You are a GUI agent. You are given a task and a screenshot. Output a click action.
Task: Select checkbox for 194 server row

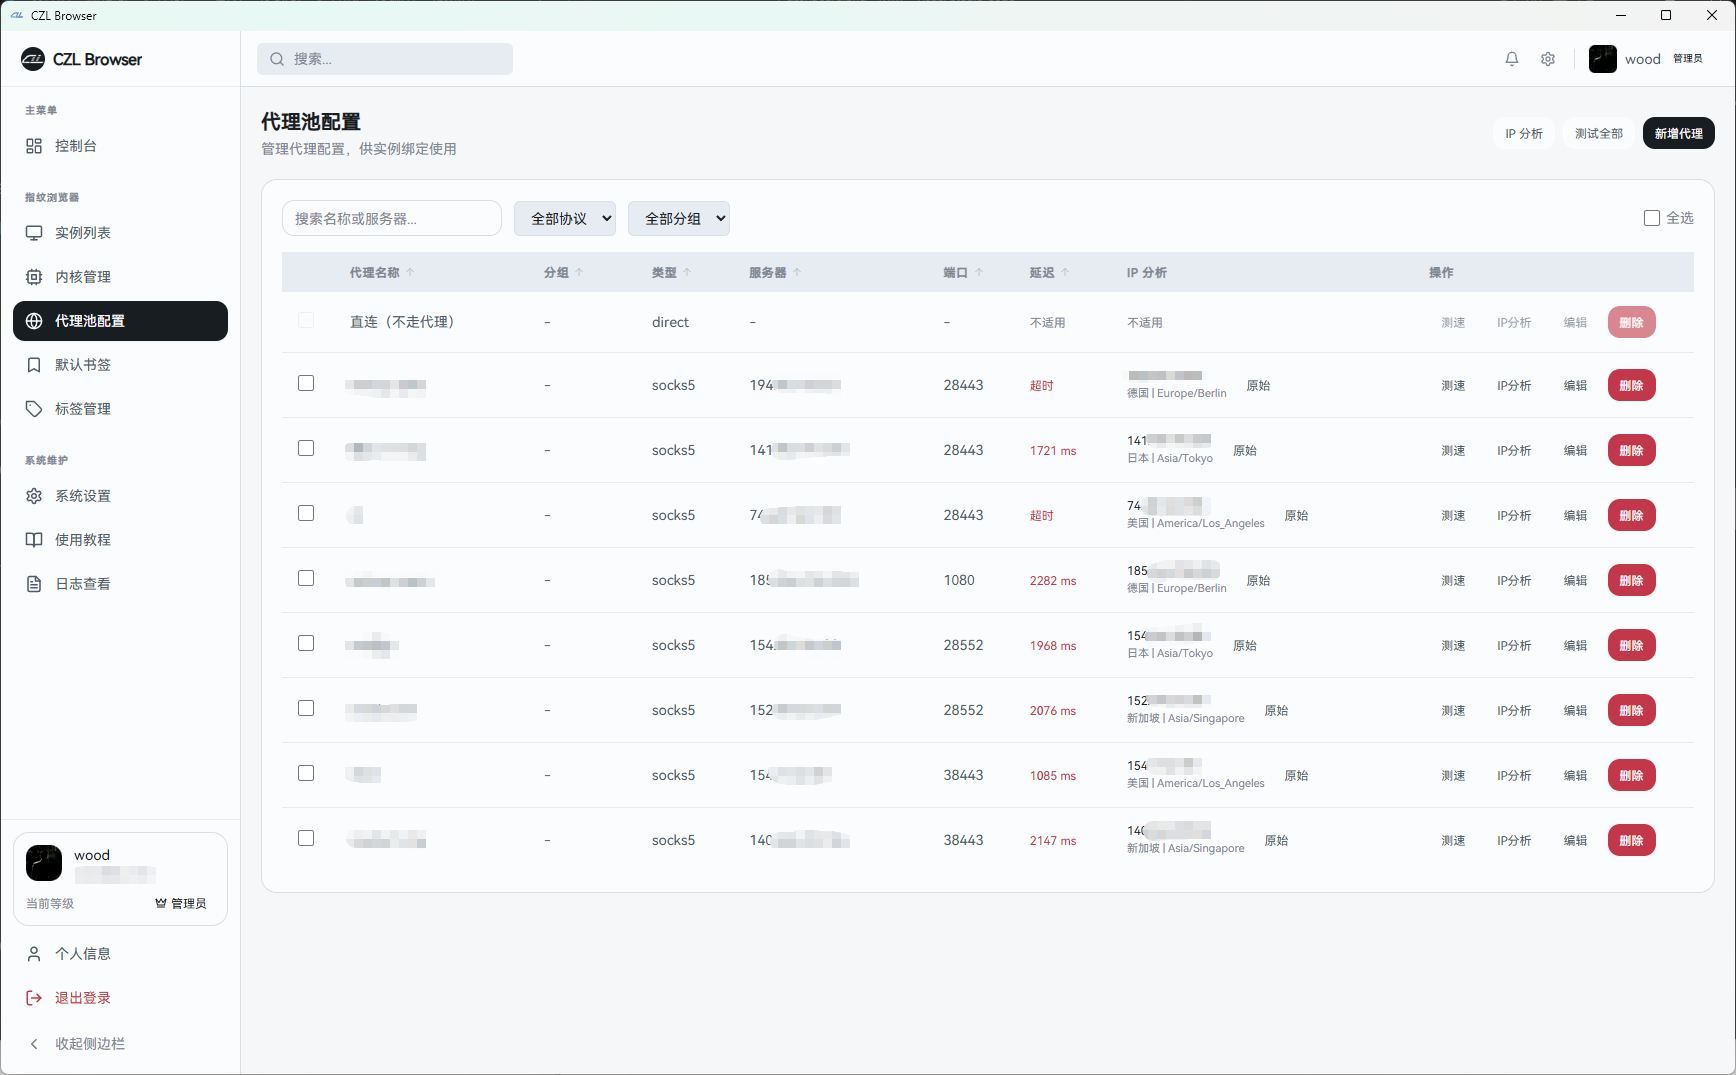coord(306,383)
